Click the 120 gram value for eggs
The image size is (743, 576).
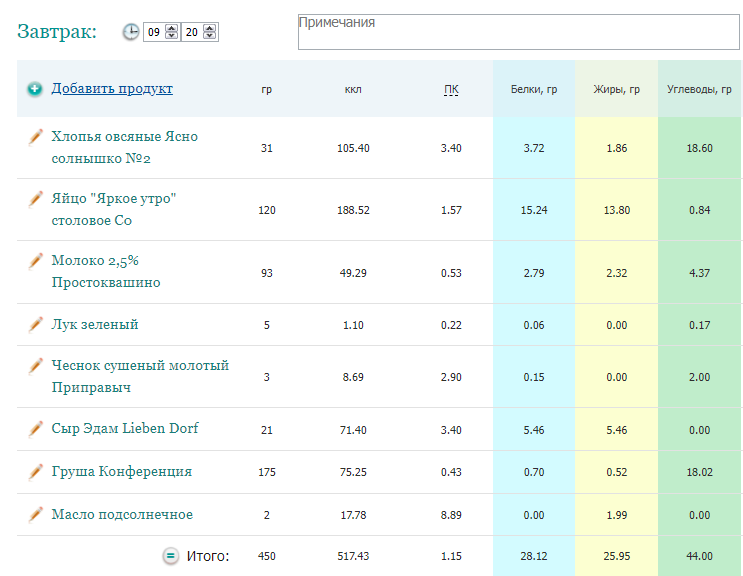pos(267,210)
